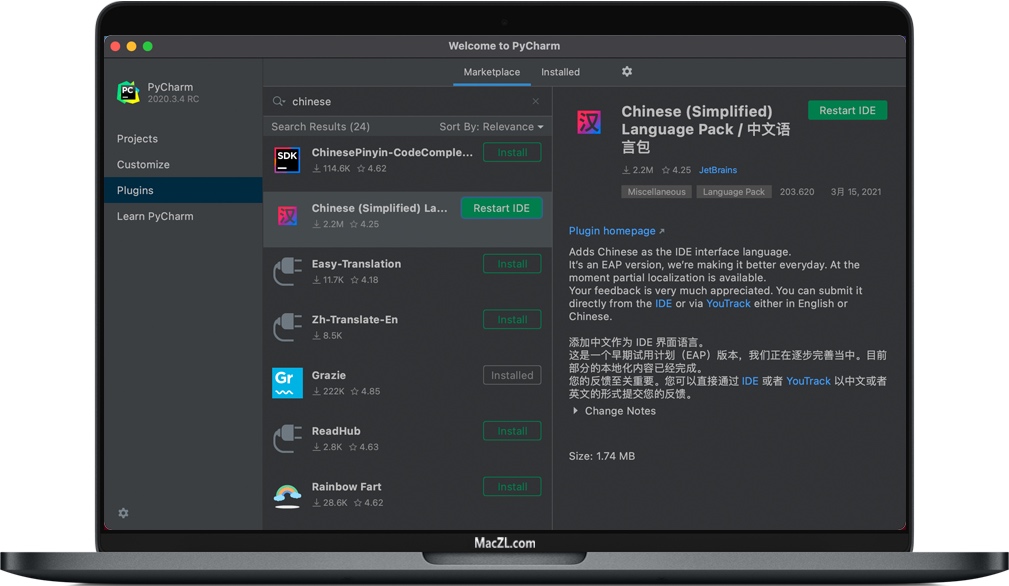Install ChinesePinyin-CodeCompletion plugin
This screenshot has height=586, width=1009.
pyautogui.click(x=512, y=152)
